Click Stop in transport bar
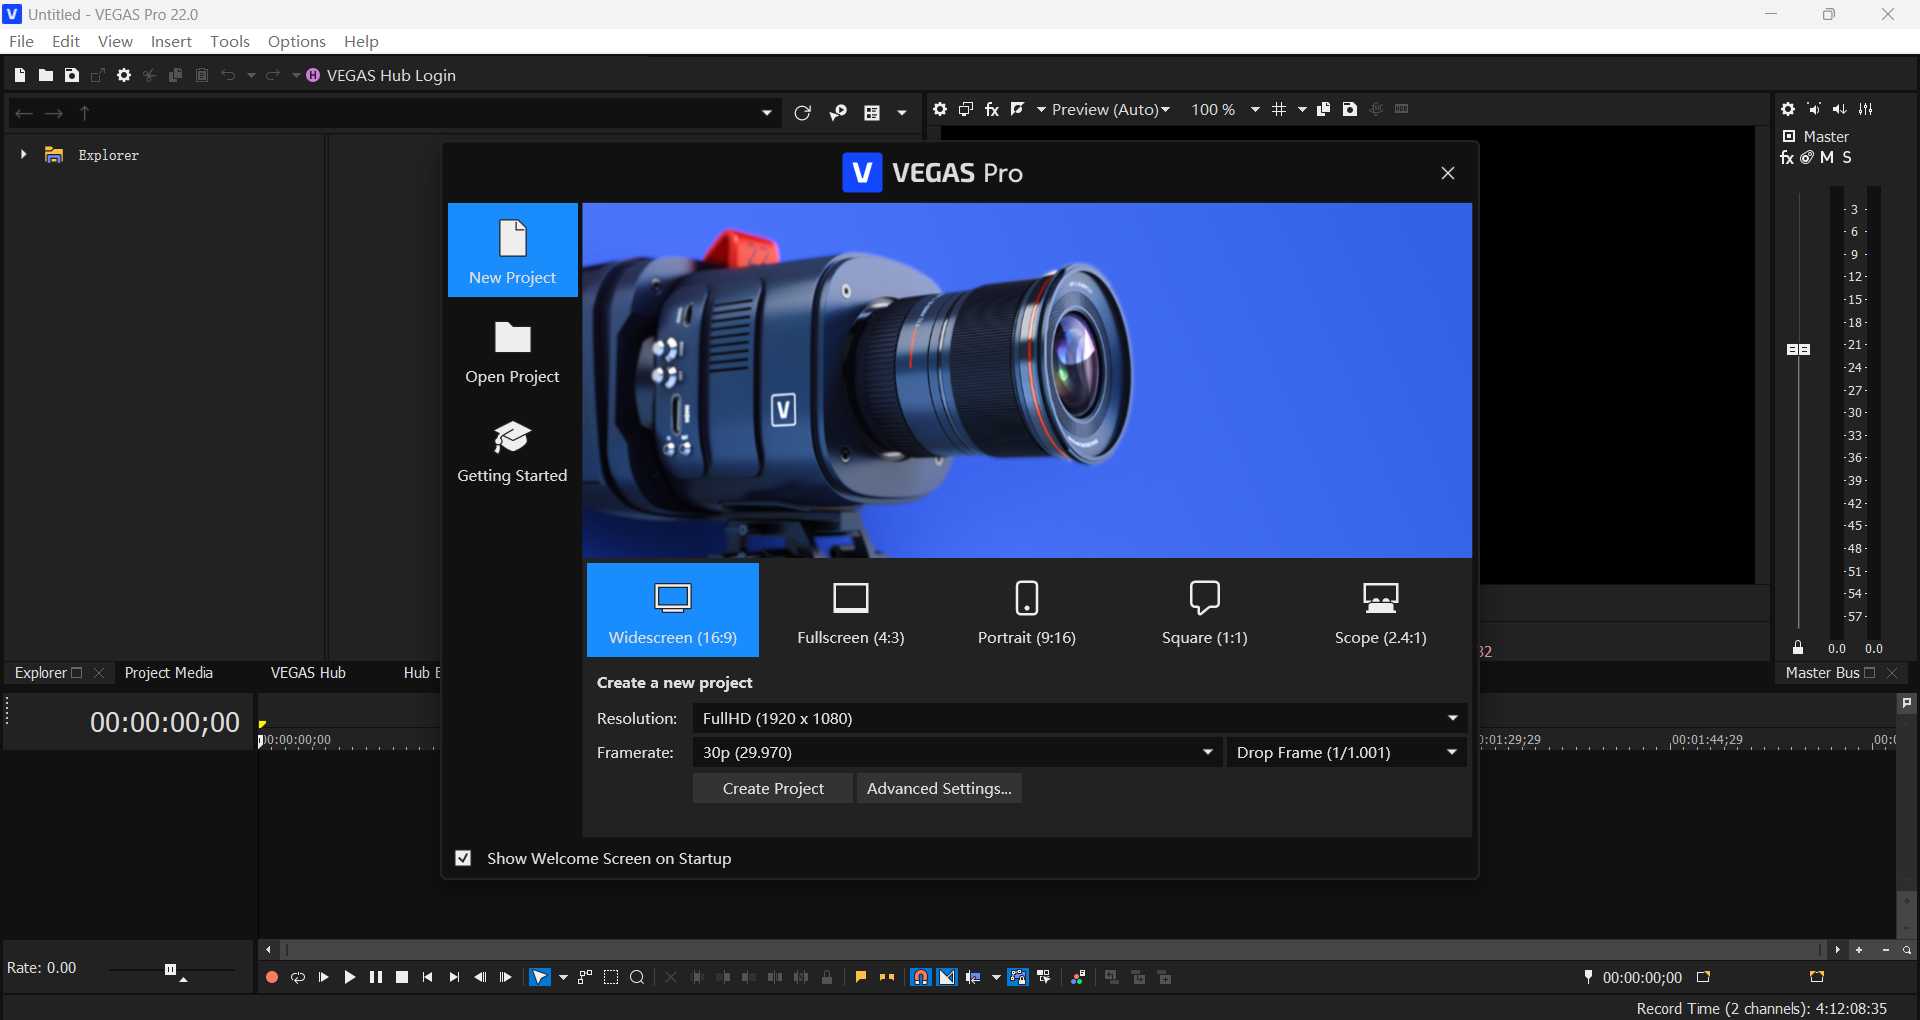Image resolution: width=1920 pixels, height=1020 pixels. tap(402, 977)
